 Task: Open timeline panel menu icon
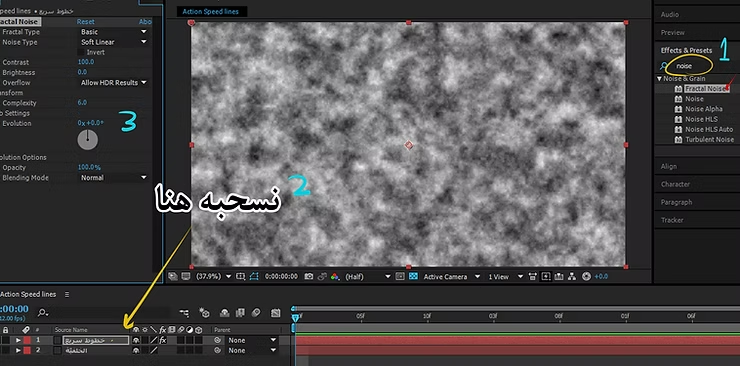click(67, 294)
